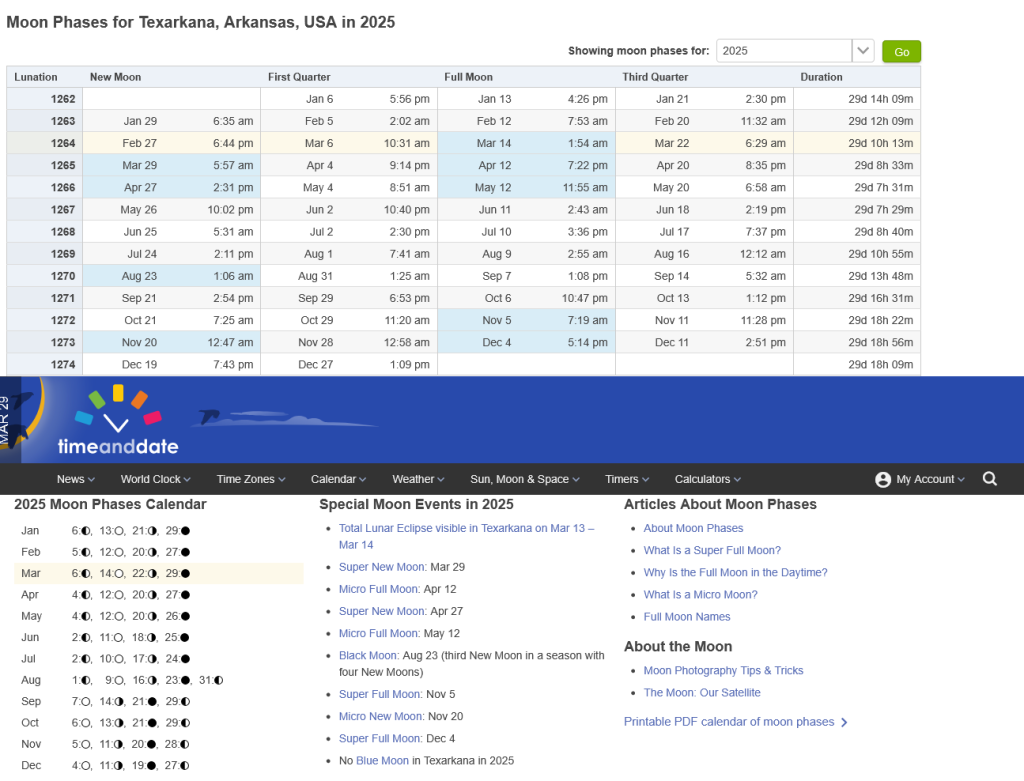Expand the World Clock menu
The height and width of the screenshot is (781, 1024).
pos(155,479)
